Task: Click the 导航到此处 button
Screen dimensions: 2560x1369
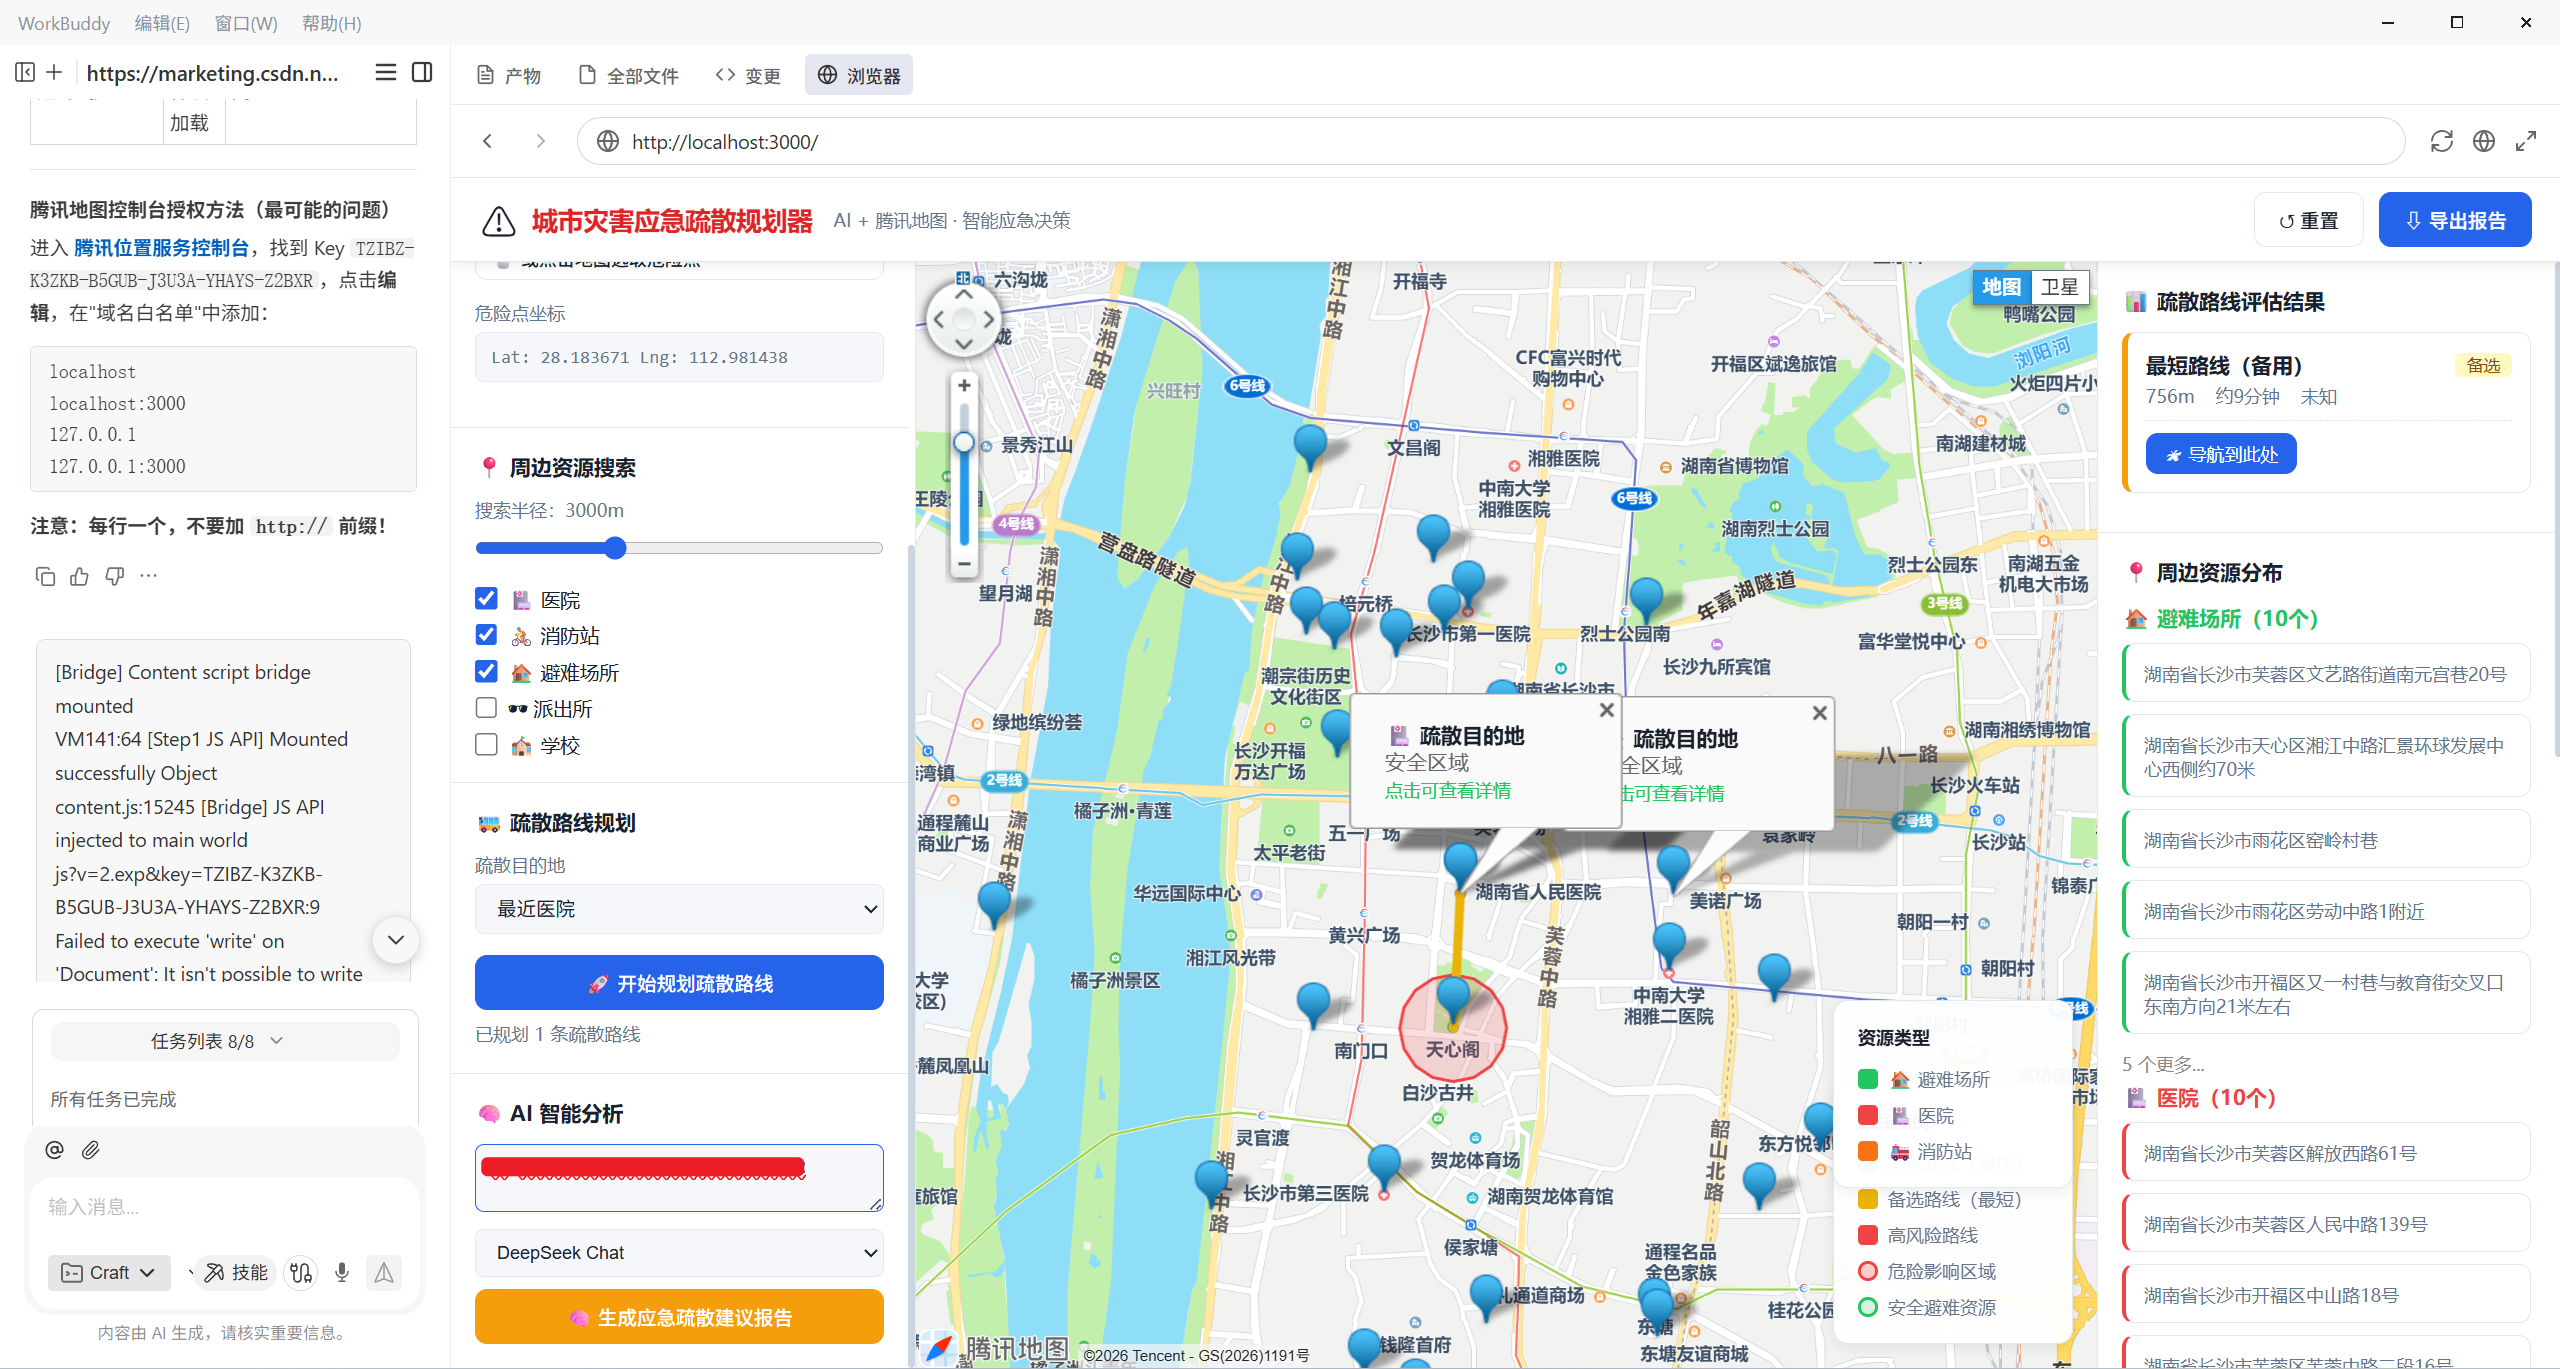Action: point(2221,454)
